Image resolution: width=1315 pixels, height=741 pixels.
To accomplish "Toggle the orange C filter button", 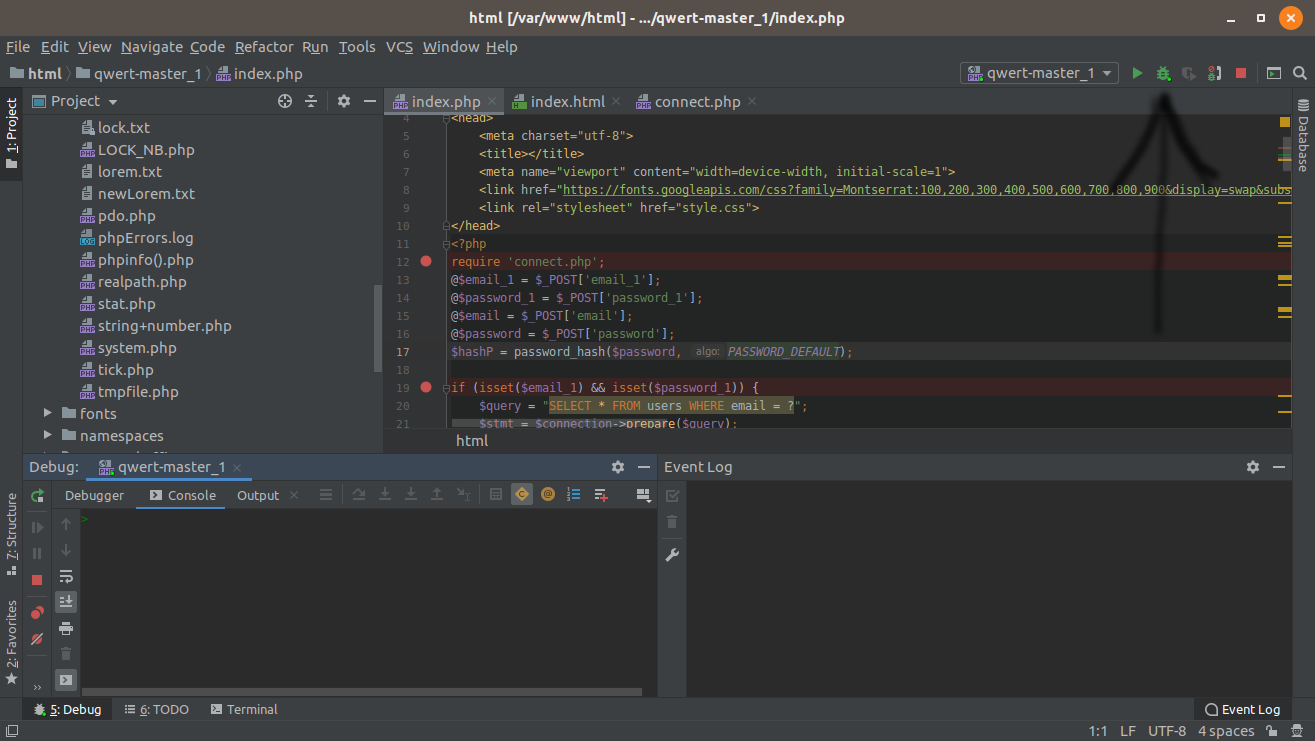I will 522,495.
